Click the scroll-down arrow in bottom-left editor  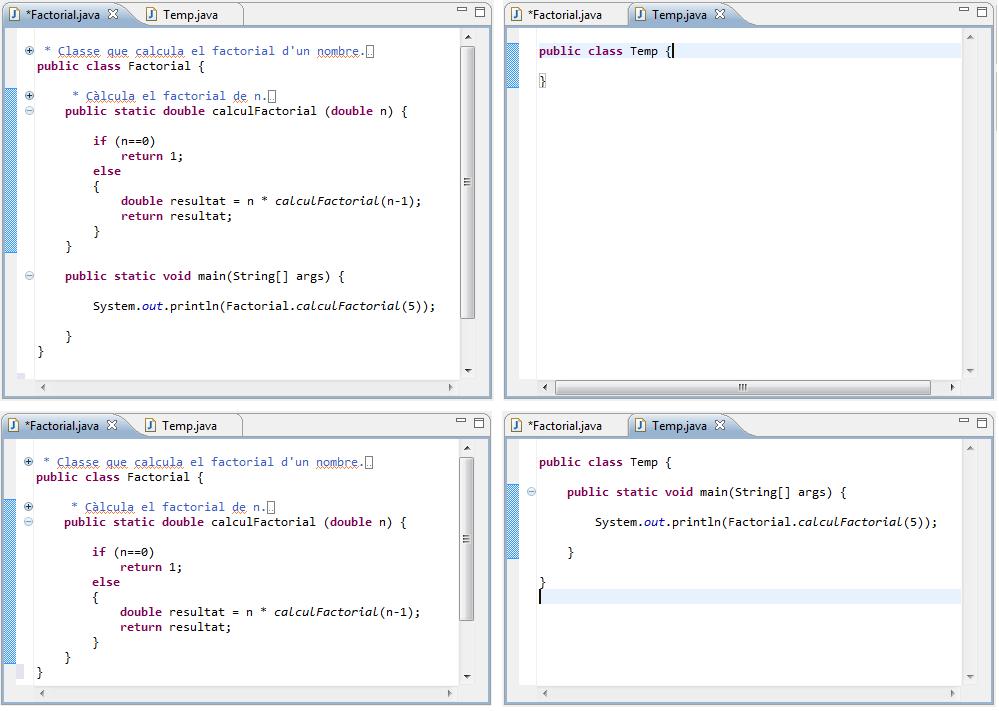click(x=467, y=677)
